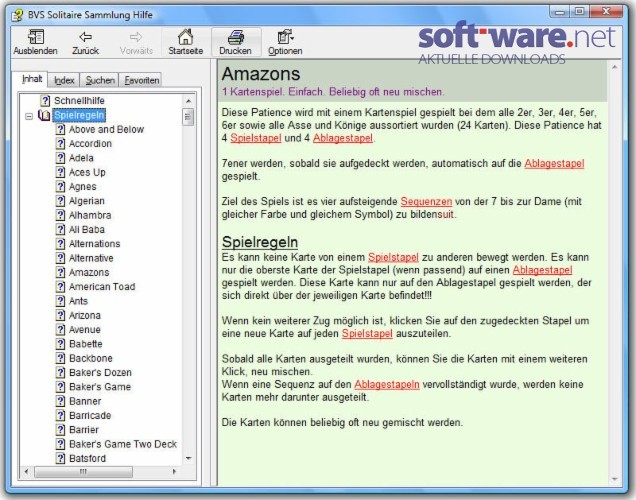Click the question icon beside Aces Up

pyautogui.click(x=60, y=172)
